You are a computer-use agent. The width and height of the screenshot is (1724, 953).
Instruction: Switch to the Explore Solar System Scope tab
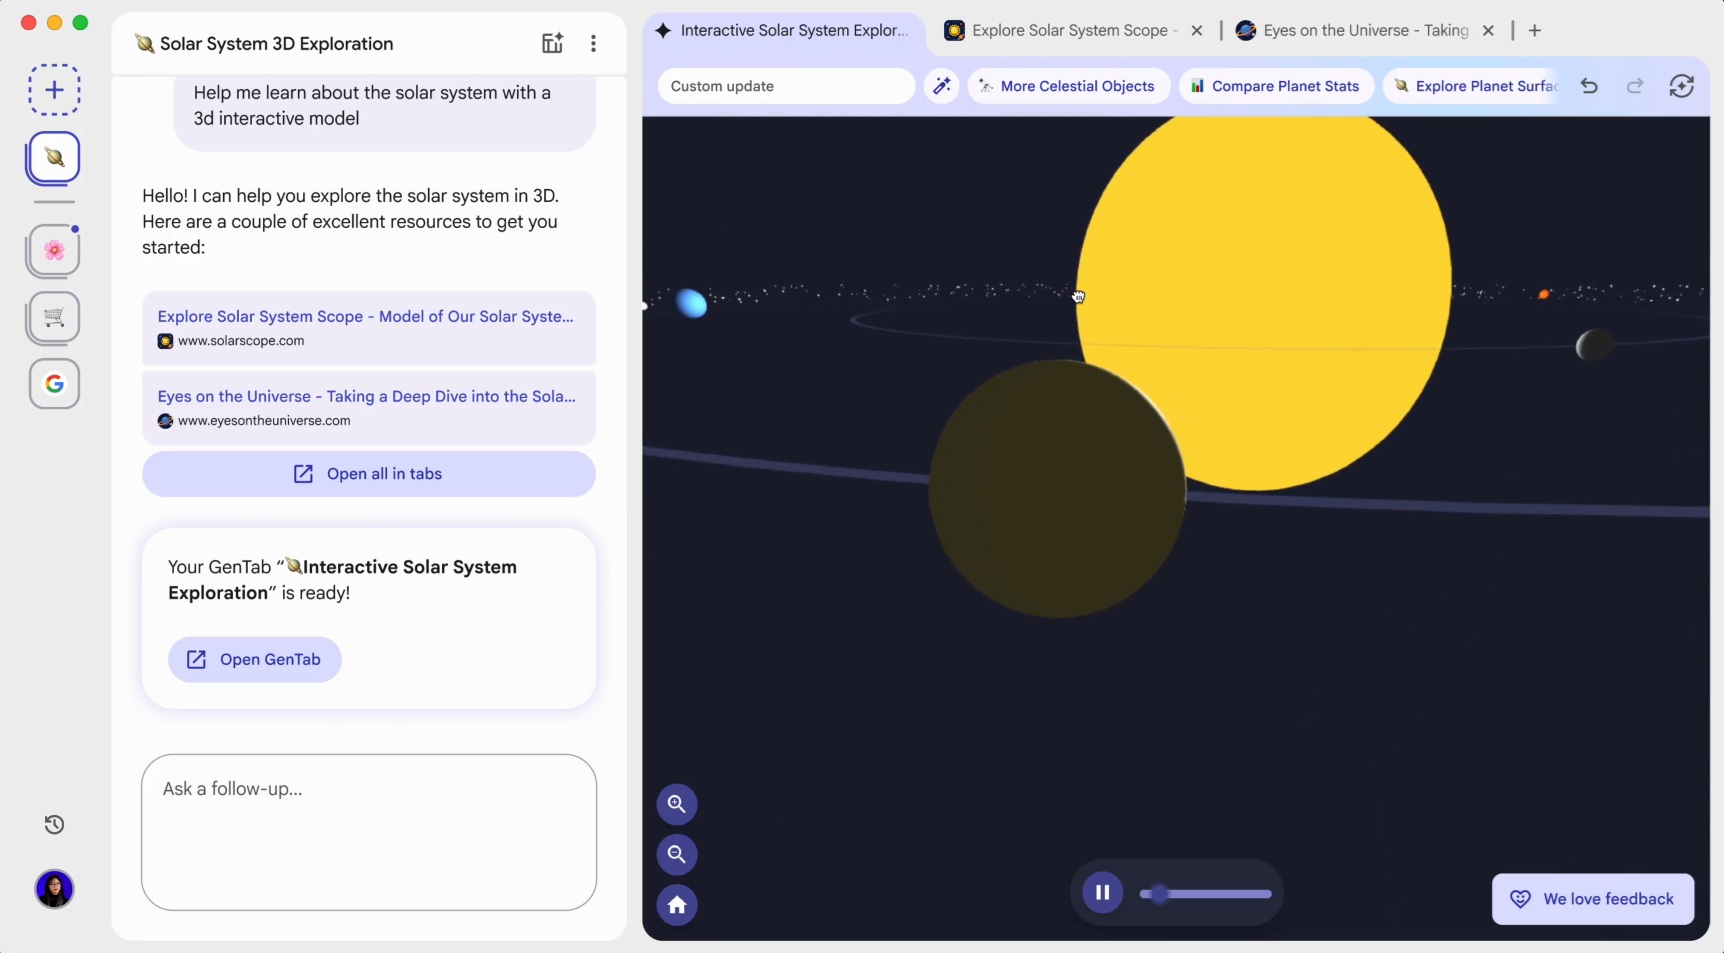1065,31
